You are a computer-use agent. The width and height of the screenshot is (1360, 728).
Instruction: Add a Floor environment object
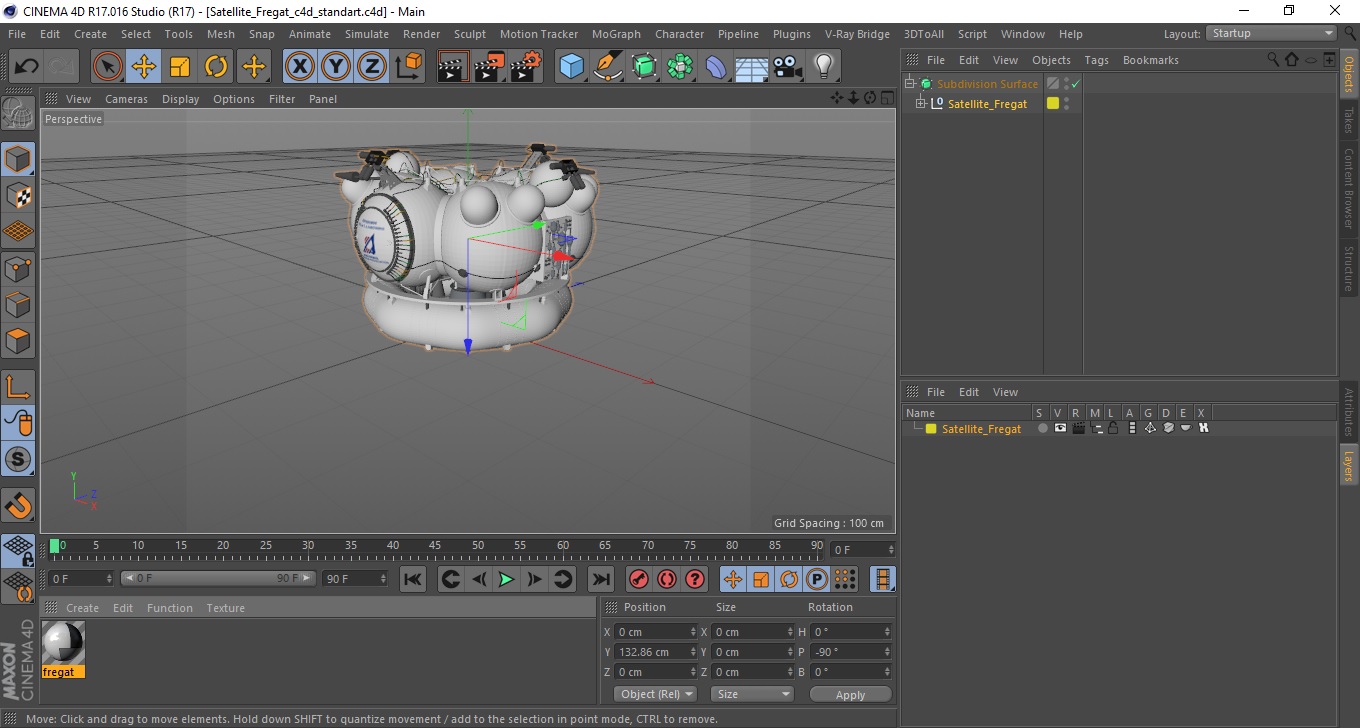752,67
